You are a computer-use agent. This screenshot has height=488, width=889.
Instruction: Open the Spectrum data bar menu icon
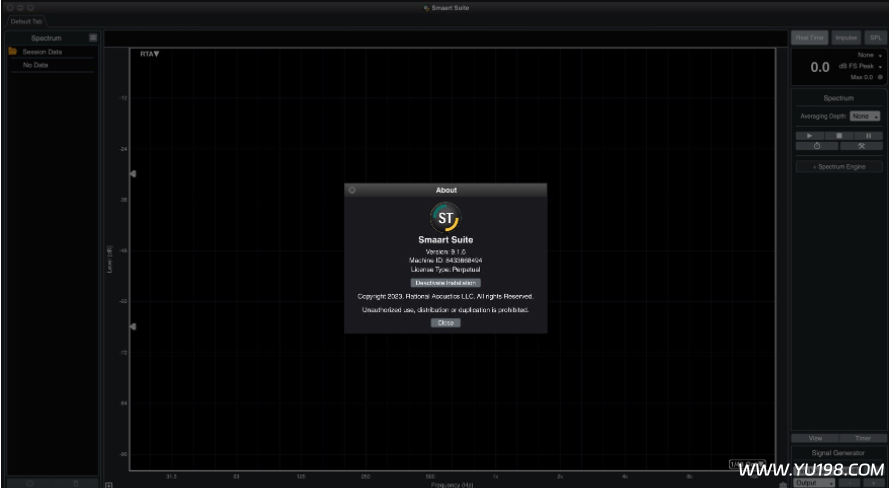pos(93,38)
